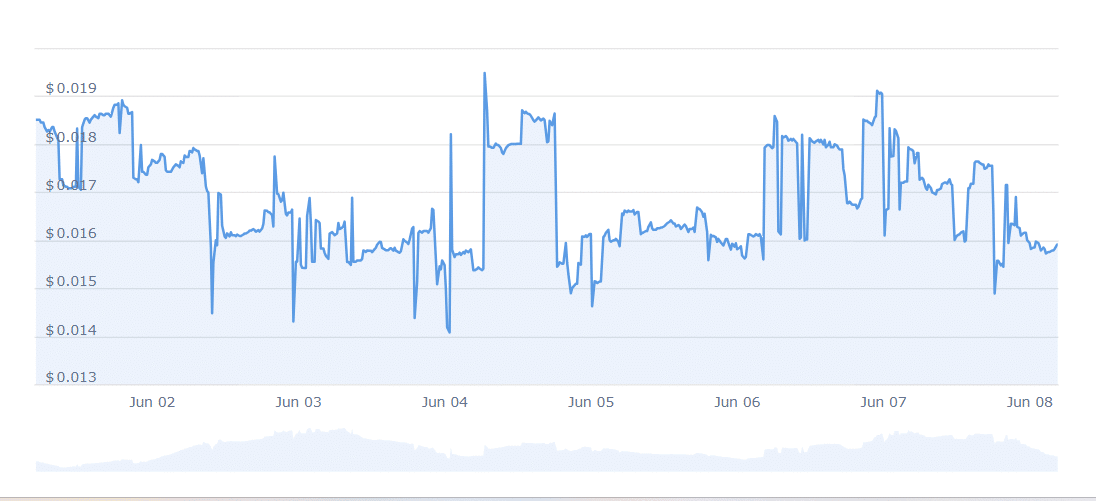Select the $0.018 price axis label
The width and height of the screenshot is (1096, 501).
coord(71,137)
